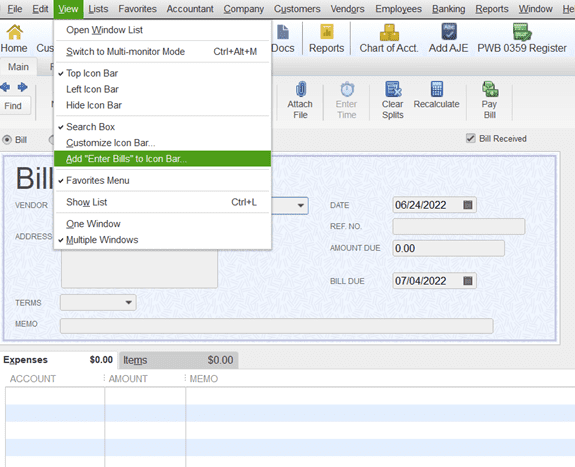Expand the TERMS dropdown
The image size is (575, 467).
pos(128,302)
